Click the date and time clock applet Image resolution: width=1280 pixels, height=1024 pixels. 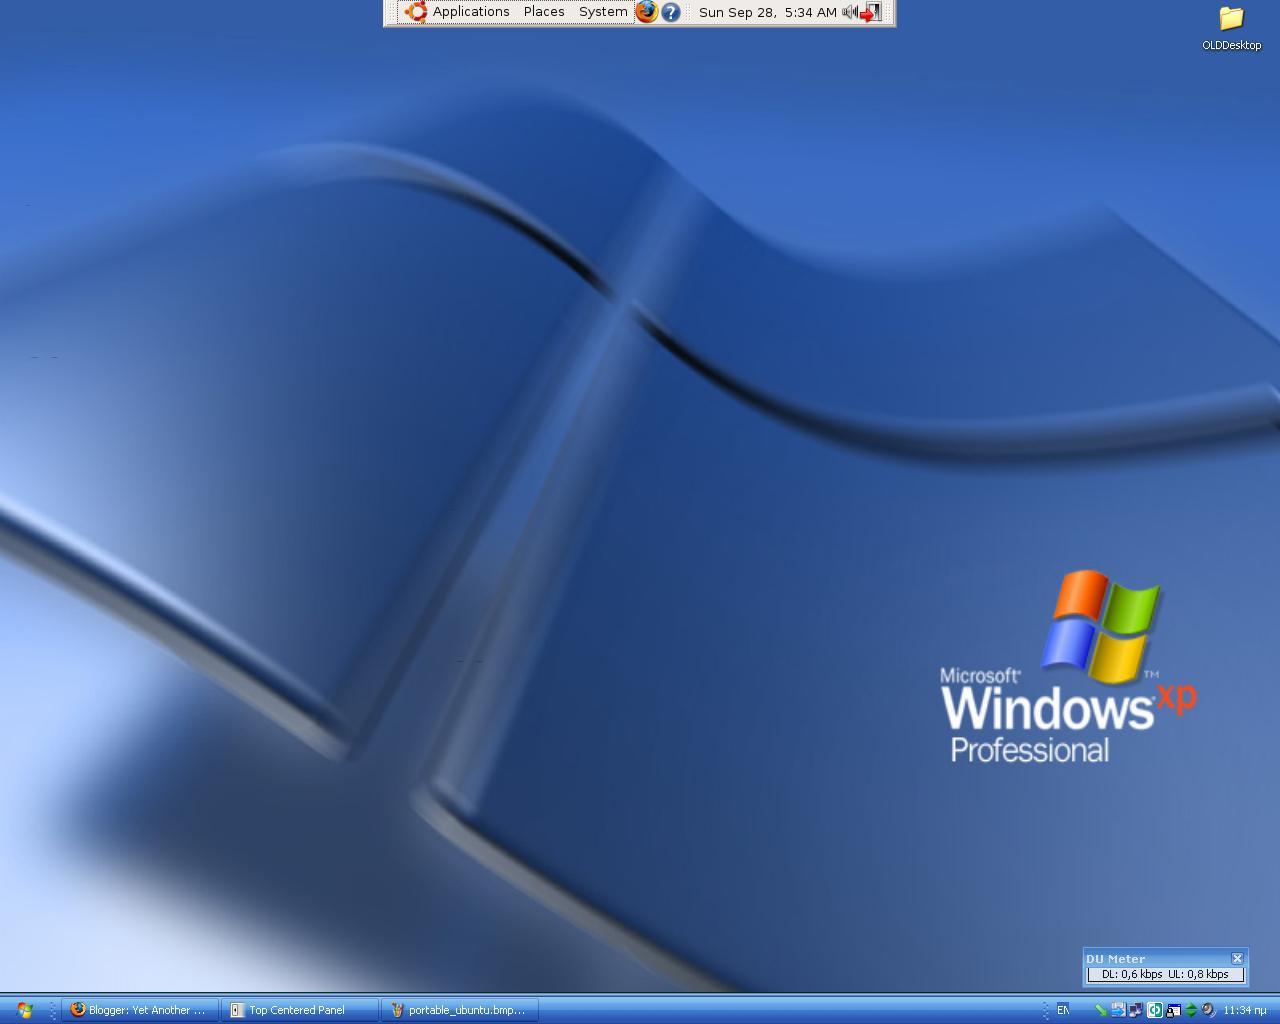(x=767, y=12)
